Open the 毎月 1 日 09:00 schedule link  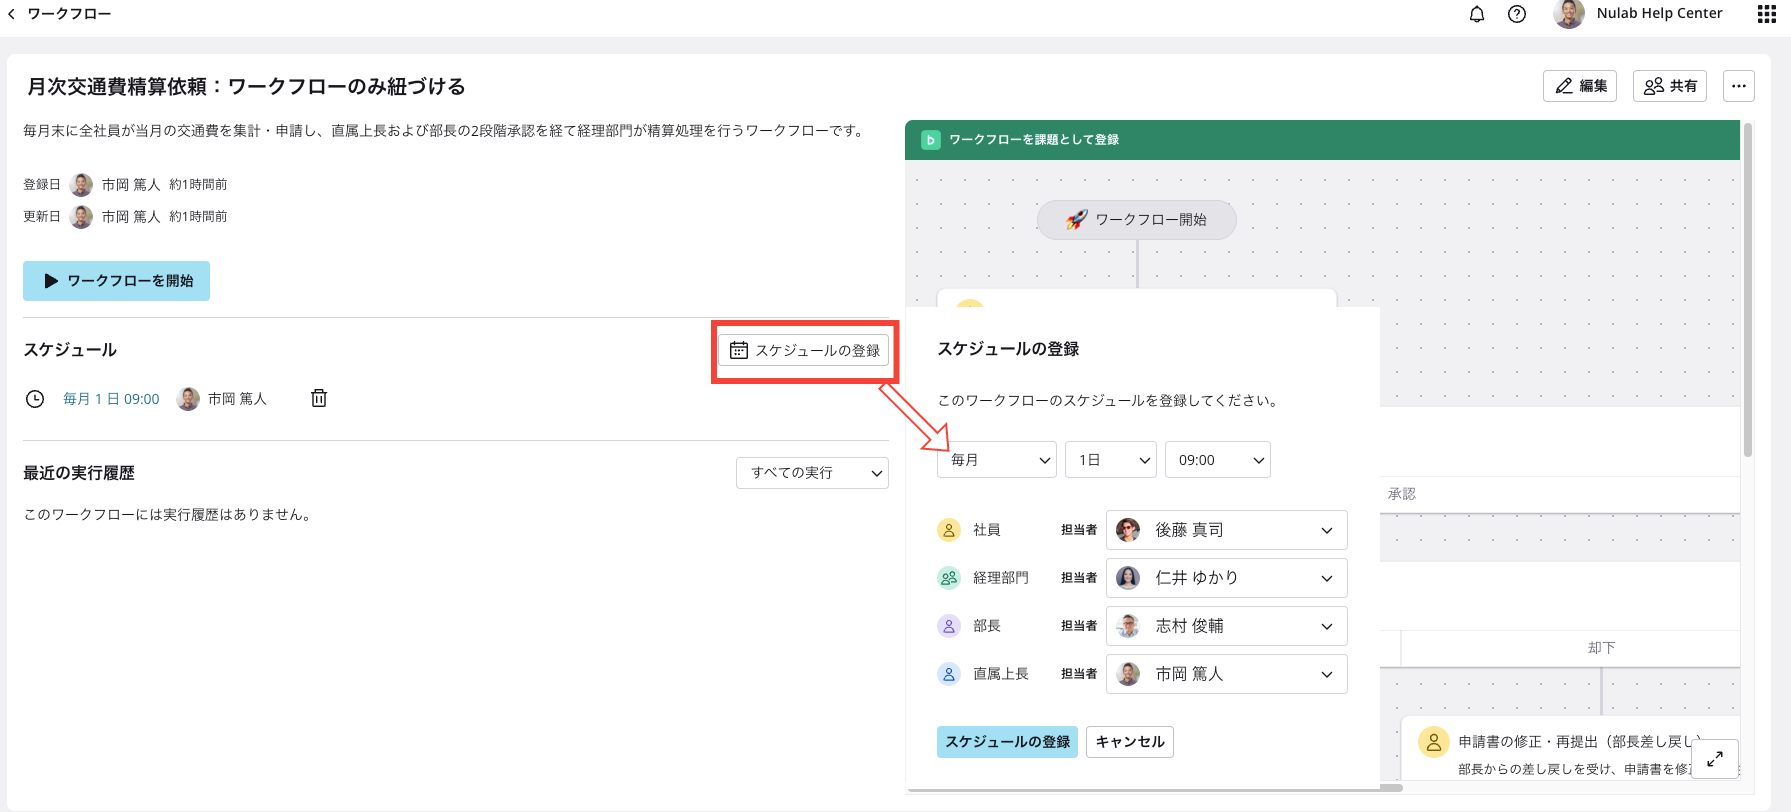pos(111,399)
